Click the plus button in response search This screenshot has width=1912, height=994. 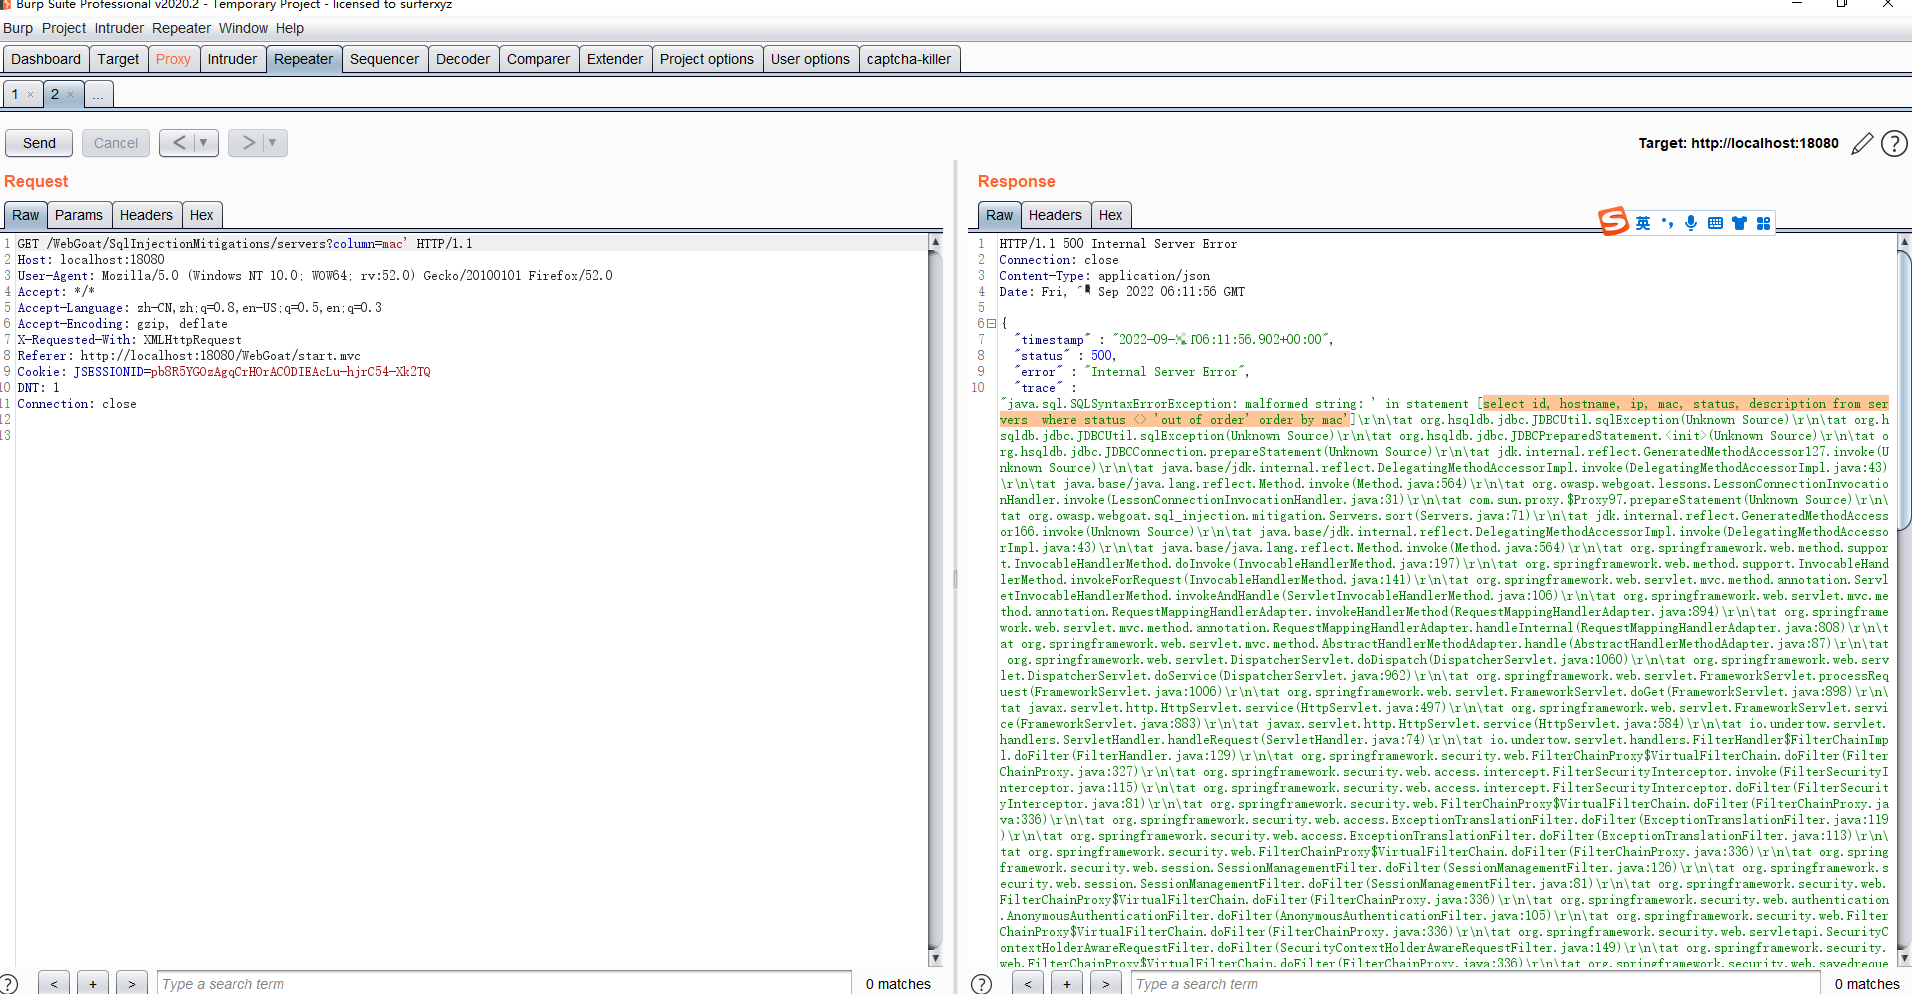1067,983
